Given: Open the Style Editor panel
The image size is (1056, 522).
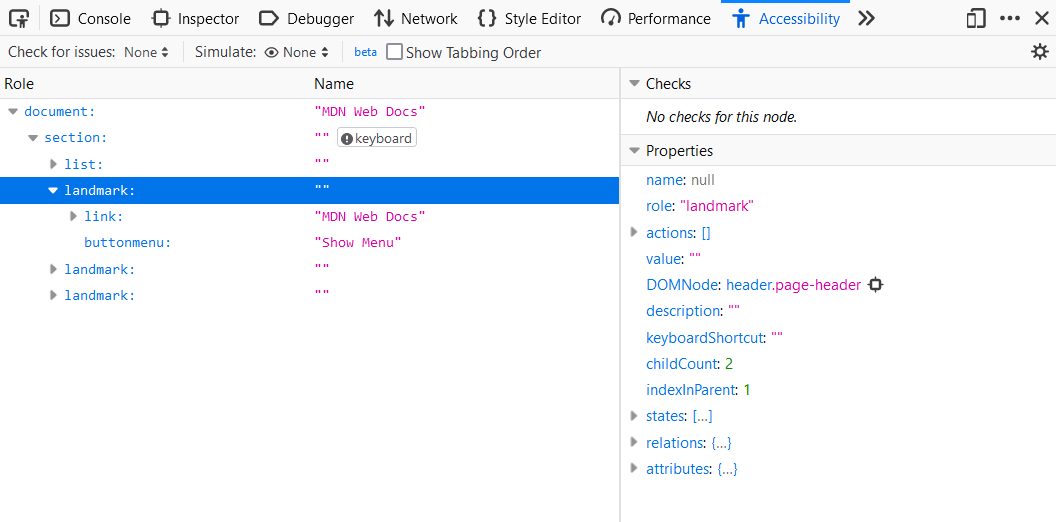Looking at the screenshot, I should tap(530, 18).
